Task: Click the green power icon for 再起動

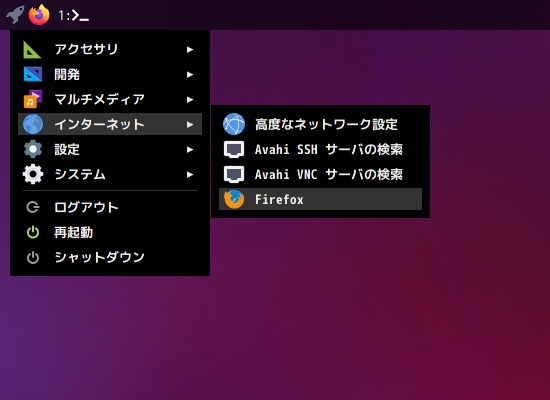Action: [x=33, y=232]
